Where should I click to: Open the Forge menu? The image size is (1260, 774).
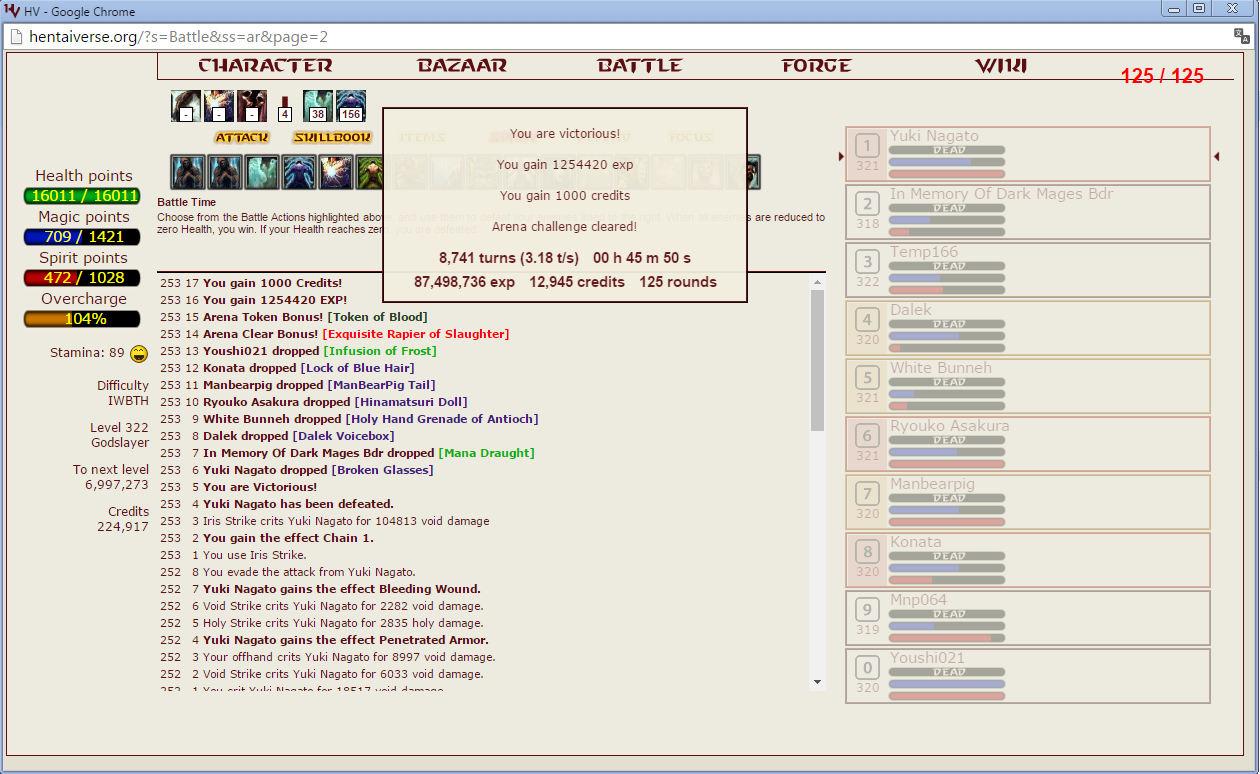point(817,66)
